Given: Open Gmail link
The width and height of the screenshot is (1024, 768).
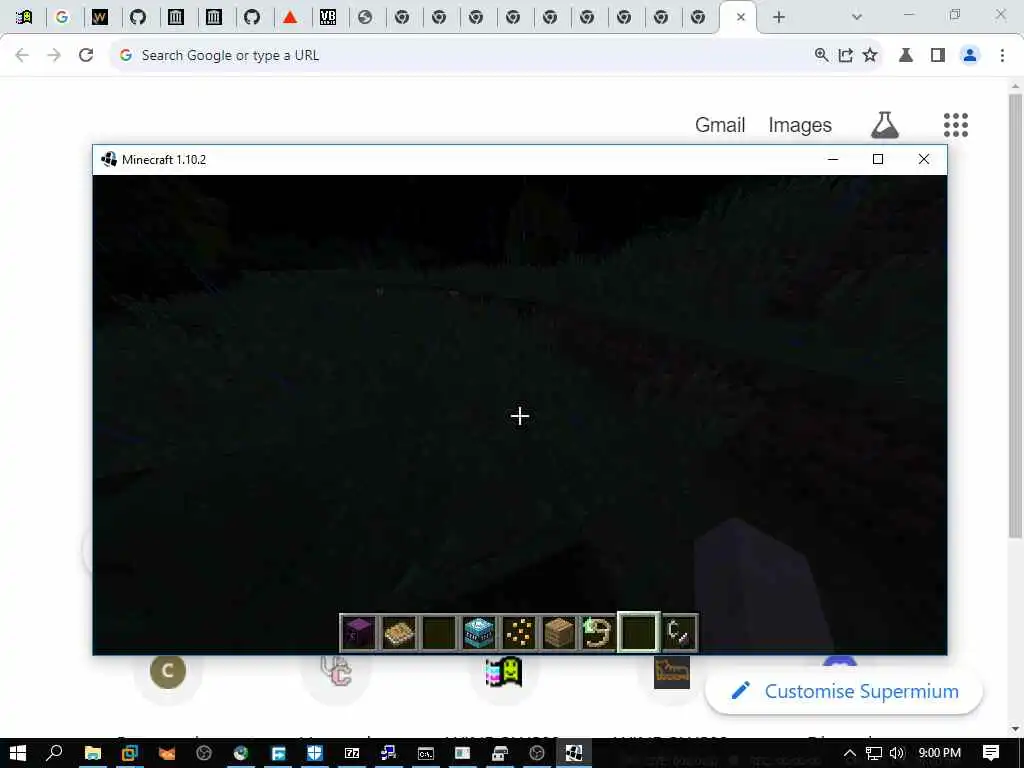Looking at the screenshot, I should 720,125.
